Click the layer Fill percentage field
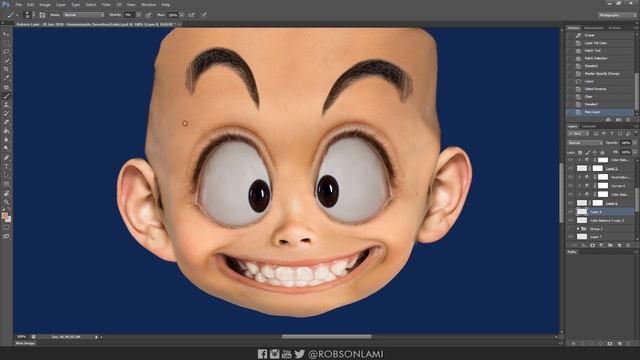The width and height of the screenshot is (640, 360). click(625, 152)
